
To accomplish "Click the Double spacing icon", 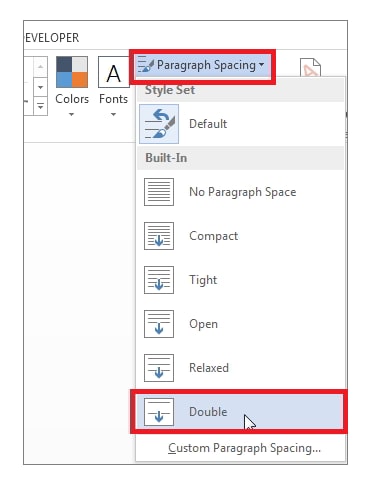I will pos(159,412).
